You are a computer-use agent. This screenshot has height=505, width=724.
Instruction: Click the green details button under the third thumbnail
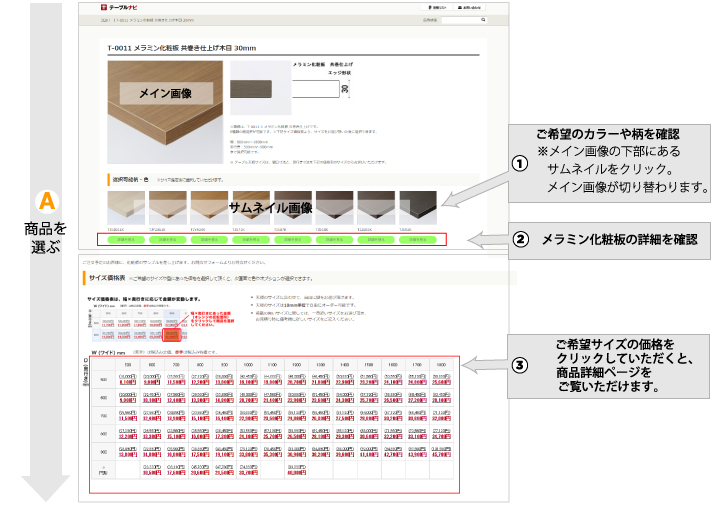click(209, 240)
